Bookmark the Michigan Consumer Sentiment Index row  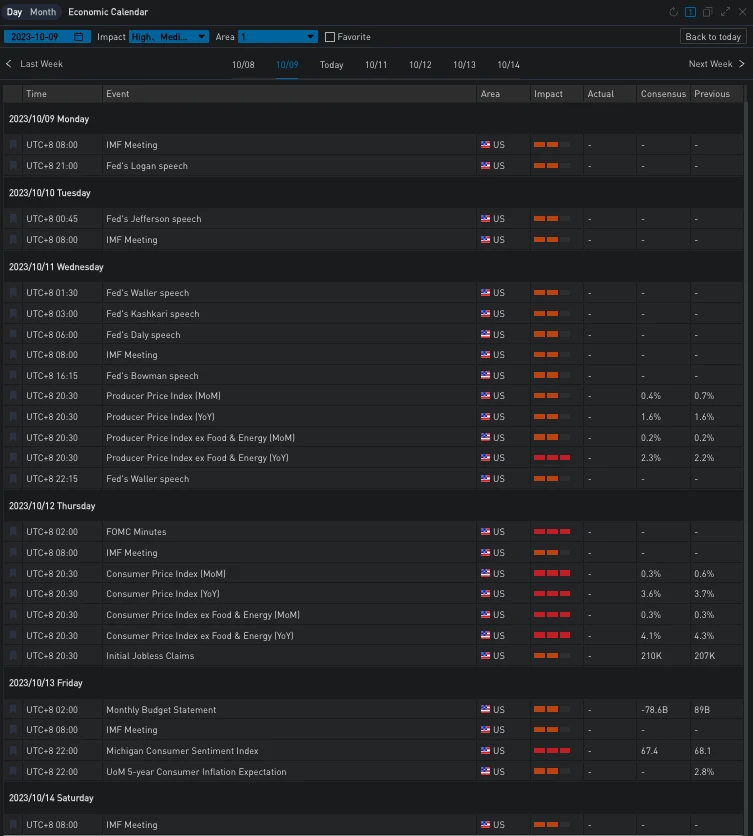click(x=13, y=751)
